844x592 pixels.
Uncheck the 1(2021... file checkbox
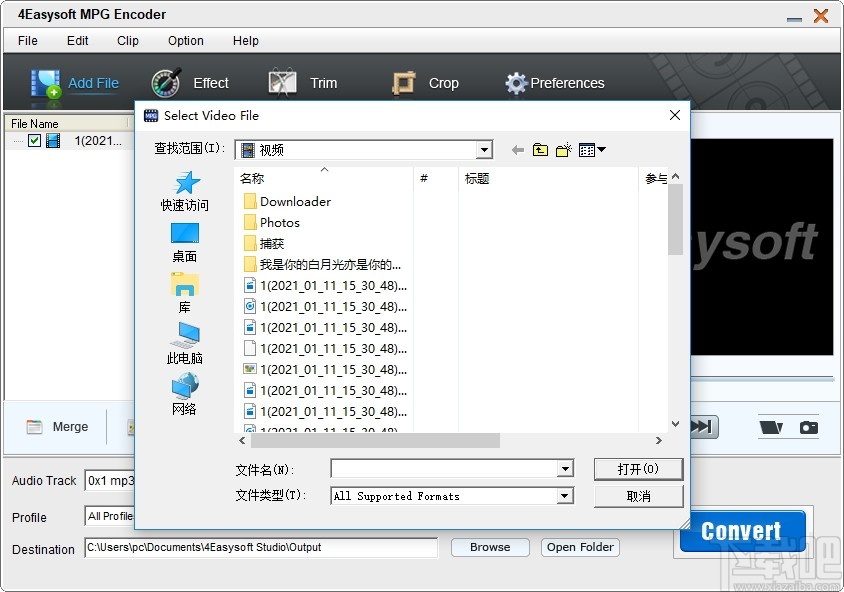[35, 141]
